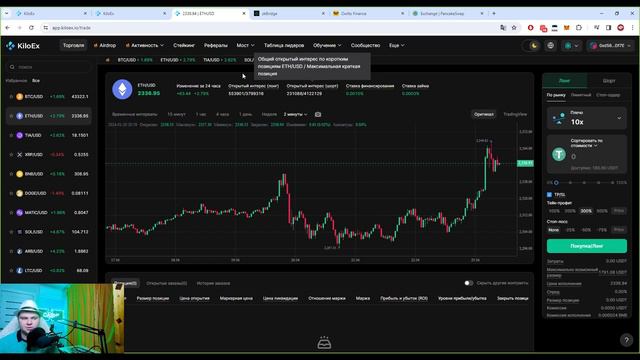This screenshot has height=360, width=640.
Task: Select None stop-loss option
Action: tap(553, 230)
